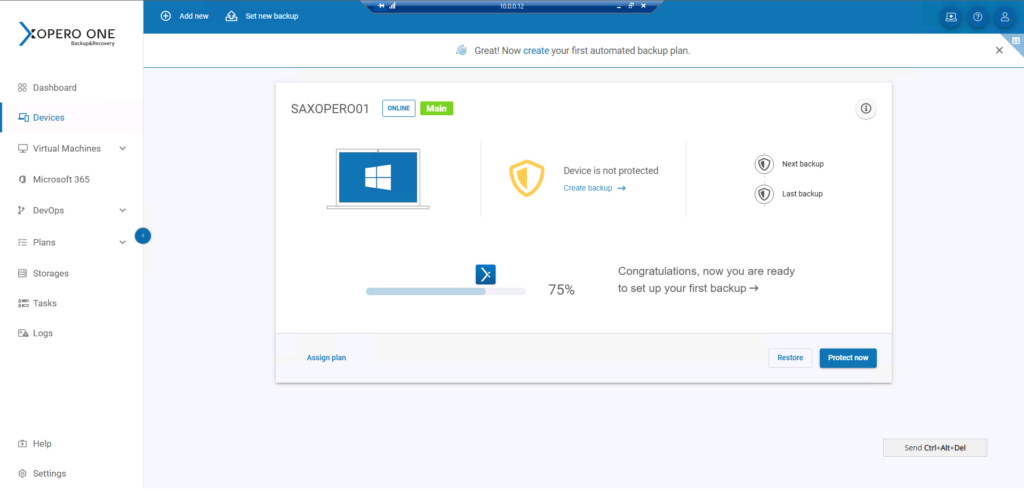Screen dimensions: 1024x491
Task: Click the Restore button
Action: pos(790,358)
